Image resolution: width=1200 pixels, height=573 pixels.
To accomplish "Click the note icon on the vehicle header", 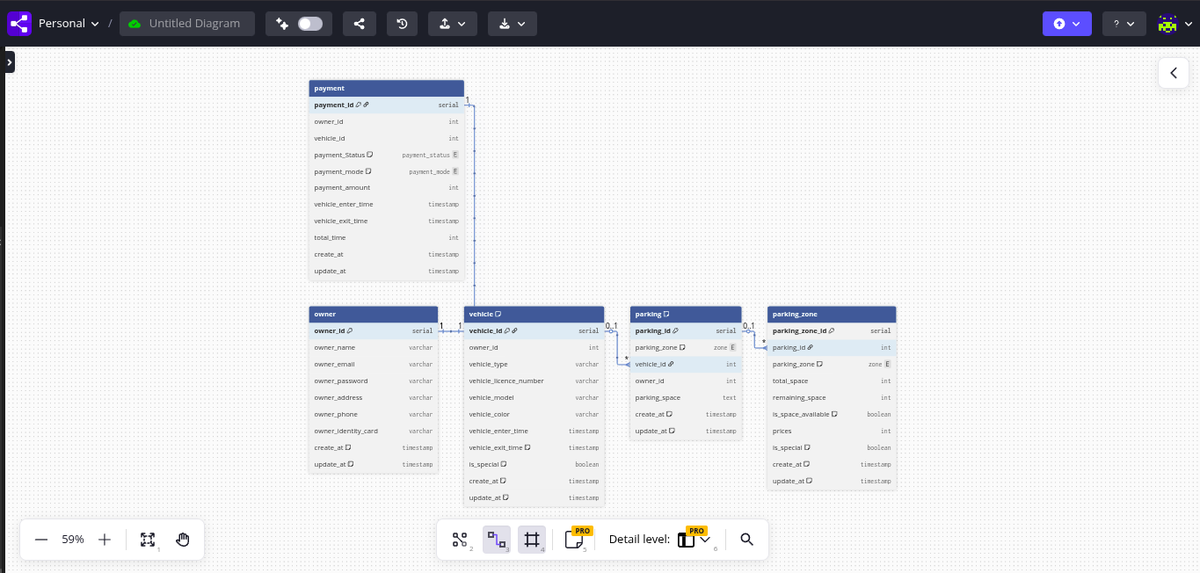I will click(498, 314).
